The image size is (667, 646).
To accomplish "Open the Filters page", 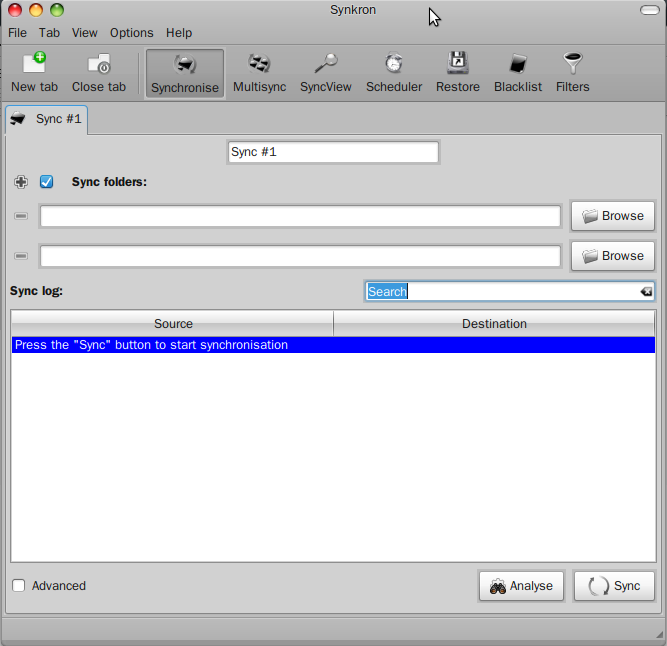I will coord(573,73).
